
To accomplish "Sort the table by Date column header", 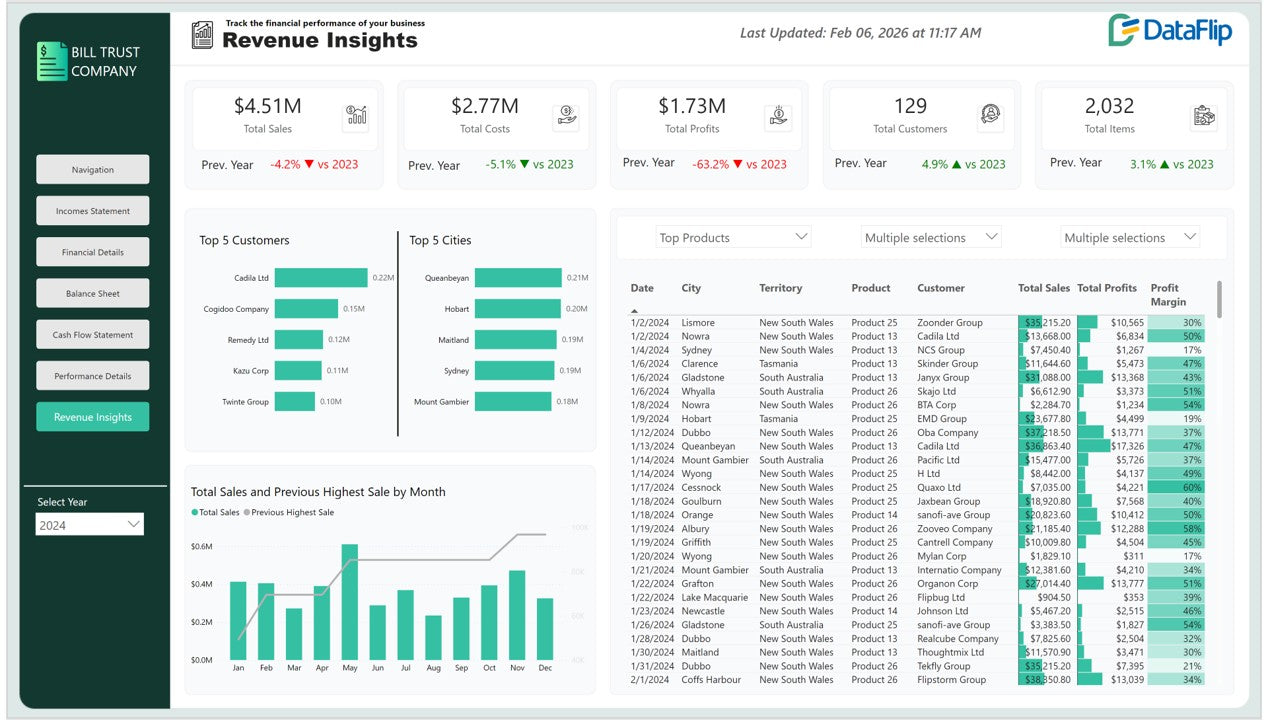I will click(642, 288).
